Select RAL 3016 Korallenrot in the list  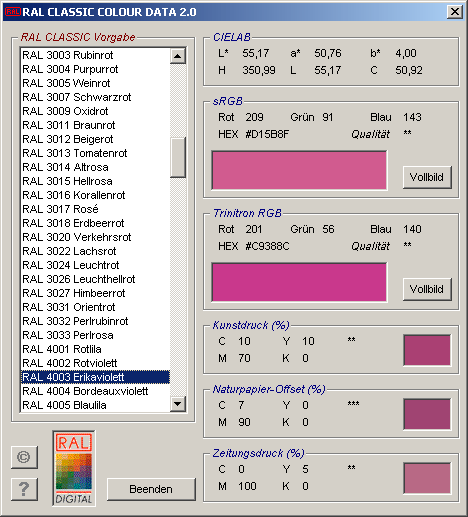(95, 195)
